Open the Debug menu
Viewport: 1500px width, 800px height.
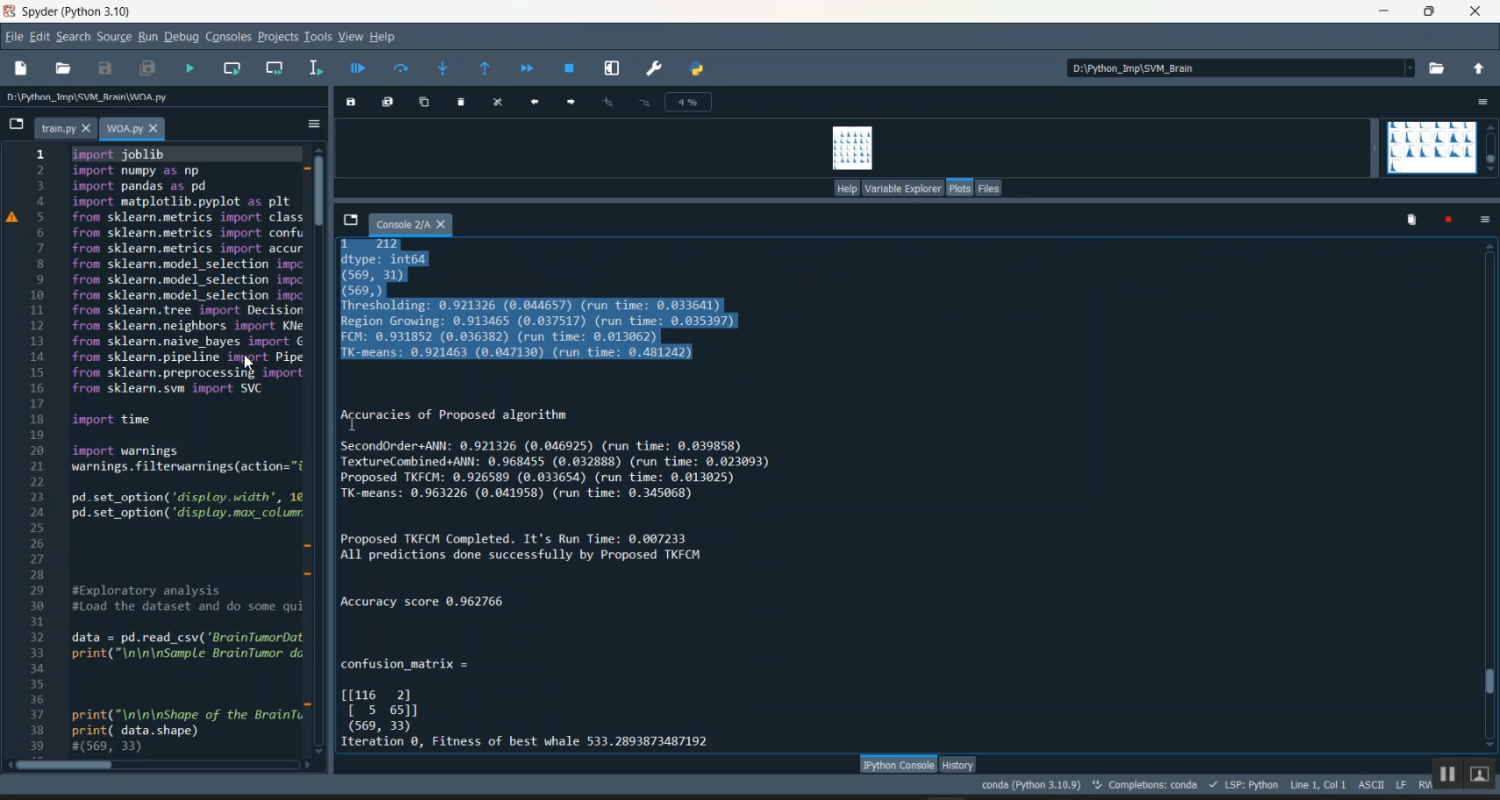pyautogui.click(x=181, y=37)
